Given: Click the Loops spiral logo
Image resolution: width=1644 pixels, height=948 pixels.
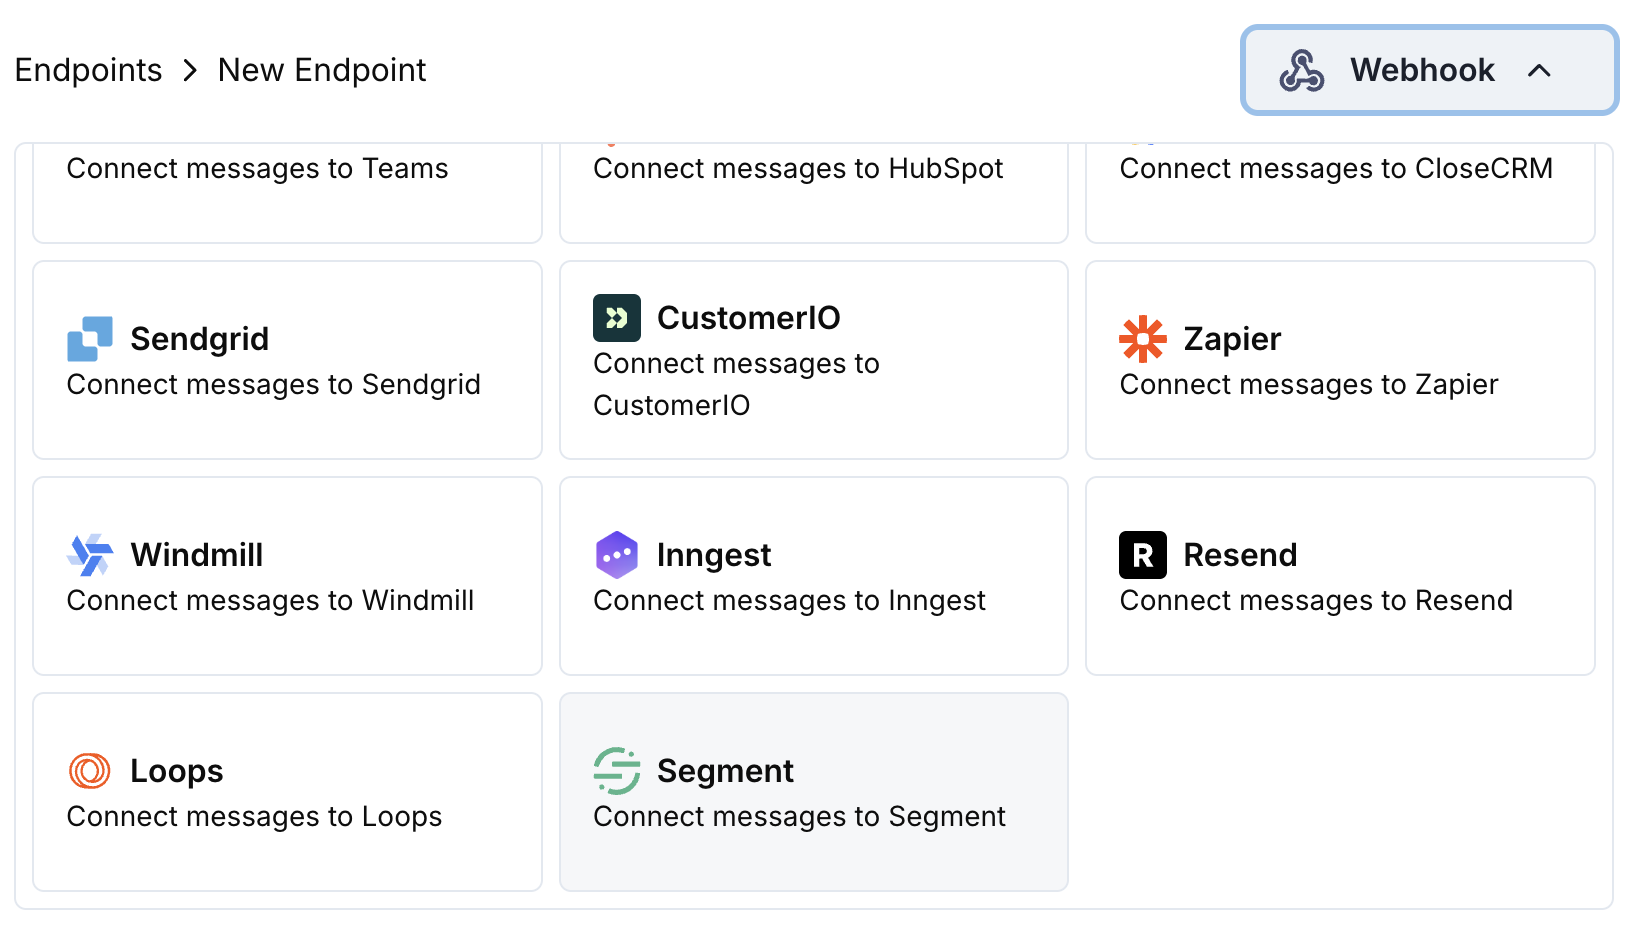Looking at the screenshot, I should pos(90,771).
